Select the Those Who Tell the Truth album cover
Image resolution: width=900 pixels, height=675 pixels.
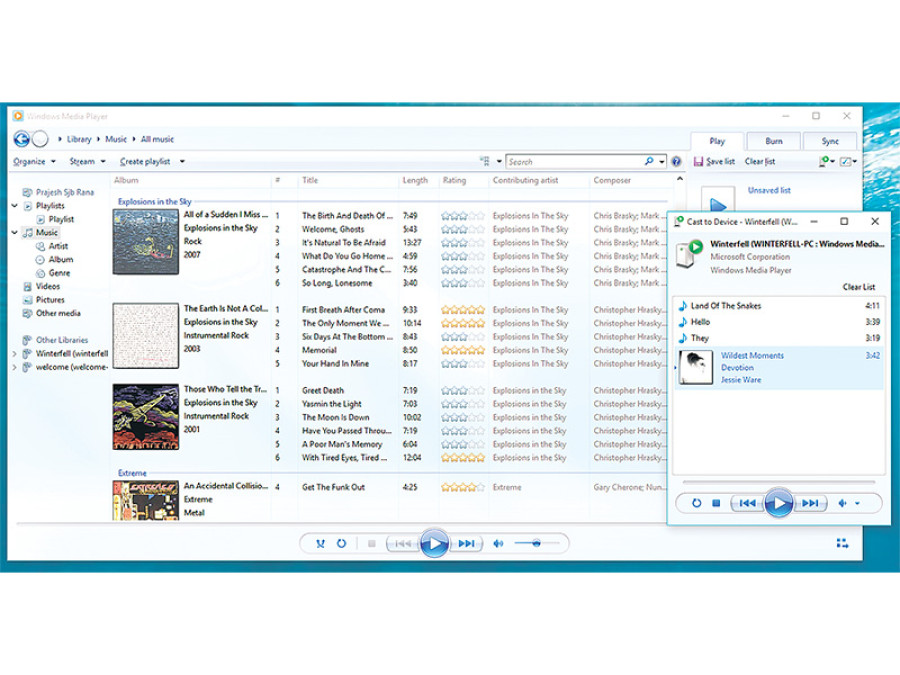pos(146,417)
